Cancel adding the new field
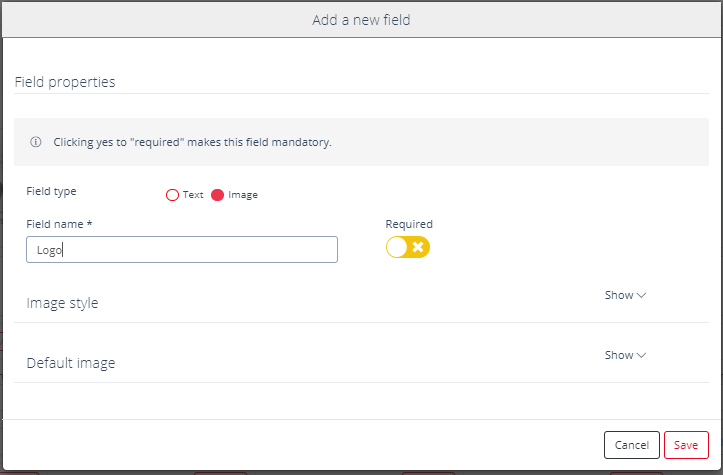The height and width of the screenshot is (475, 723). 632,445
